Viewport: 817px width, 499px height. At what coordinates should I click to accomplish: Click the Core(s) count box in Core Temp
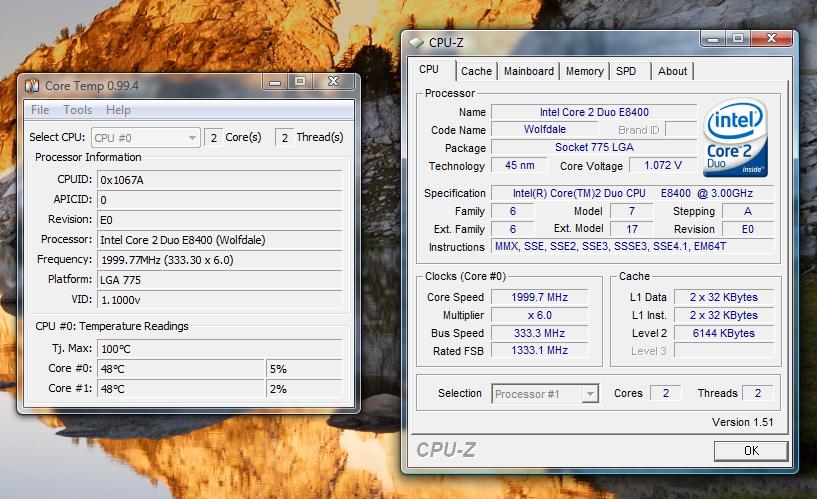pyautogui.click(x=214, y=138)
